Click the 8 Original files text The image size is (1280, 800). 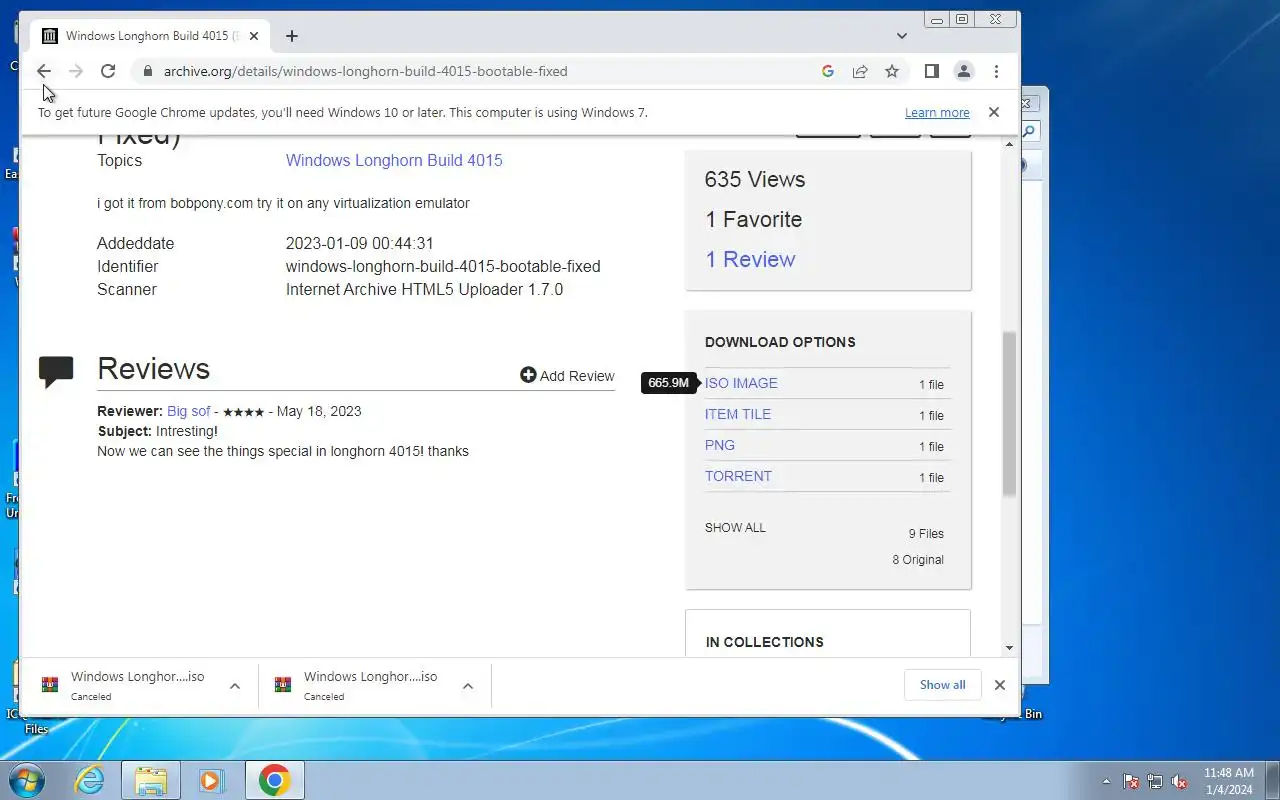918,560
